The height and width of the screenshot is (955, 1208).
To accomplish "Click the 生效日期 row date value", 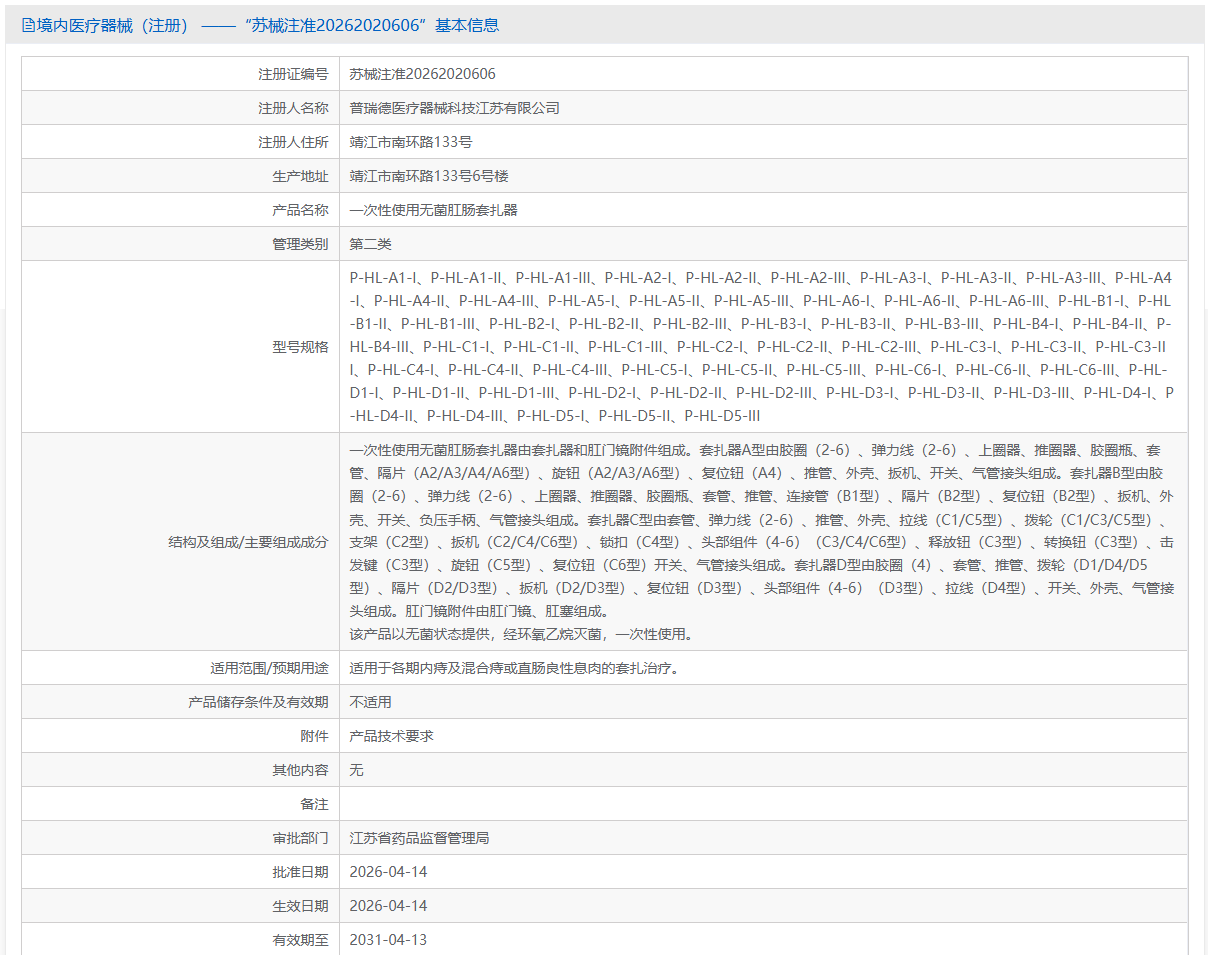I will click(388, 906).
